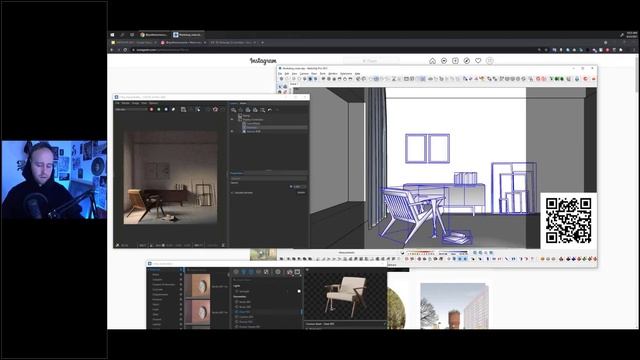
Task: Open Instagram messenger icon
Action: click(x=444, y=61)
